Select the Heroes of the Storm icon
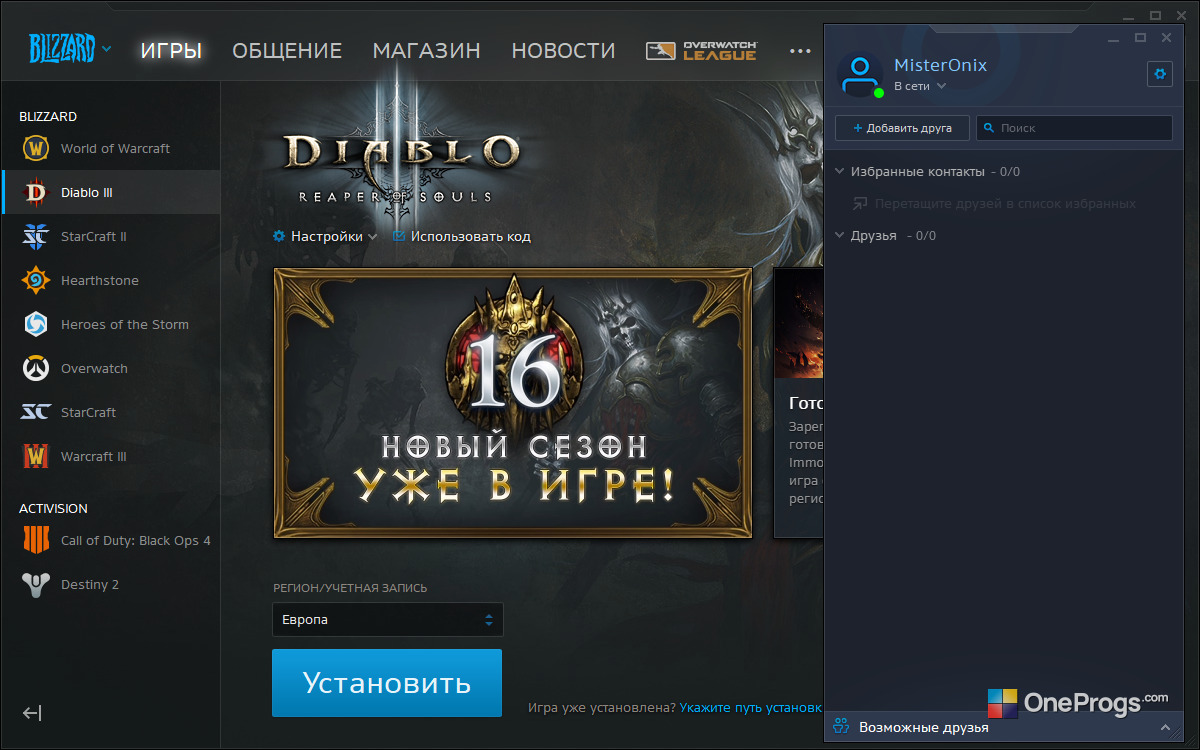 point(36,324)
